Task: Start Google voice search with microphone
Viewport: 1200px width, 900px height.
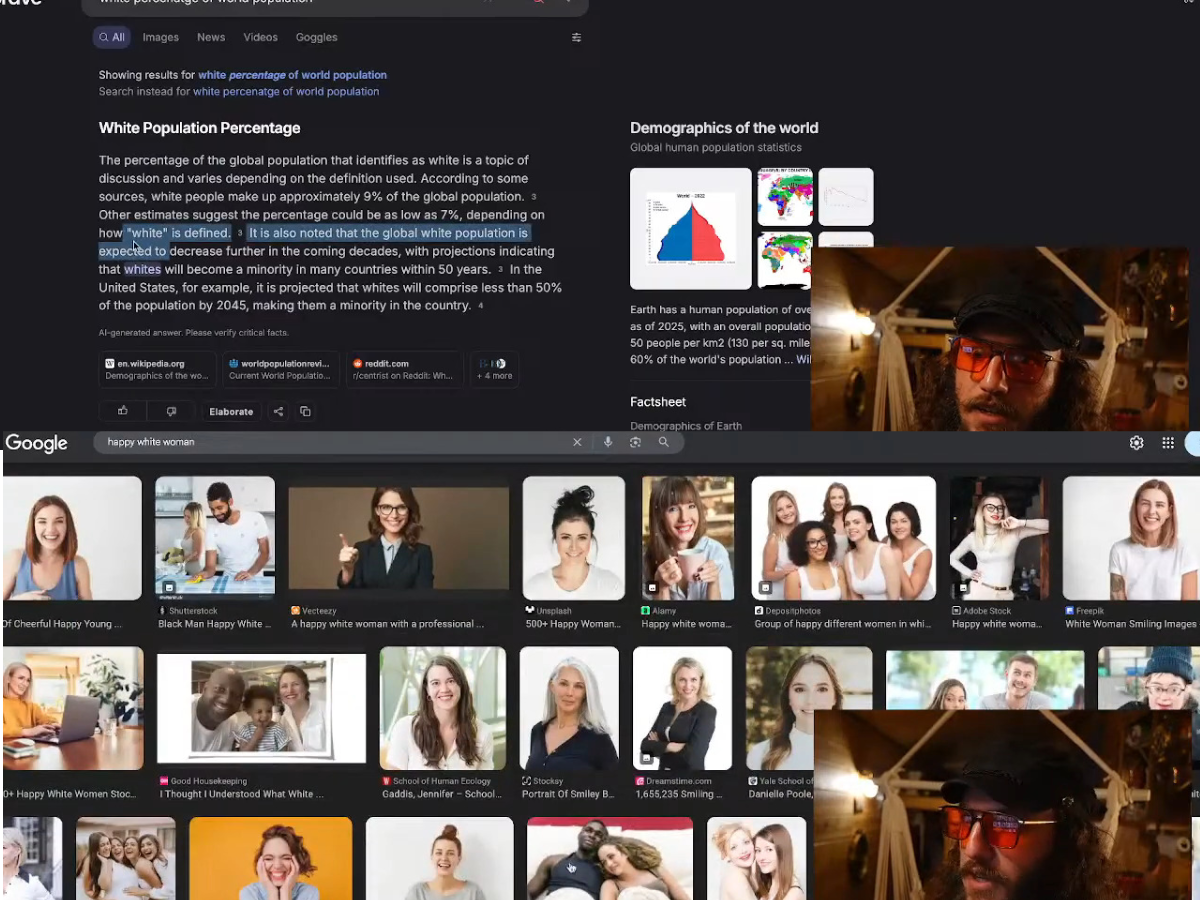Action: point(607,442)
